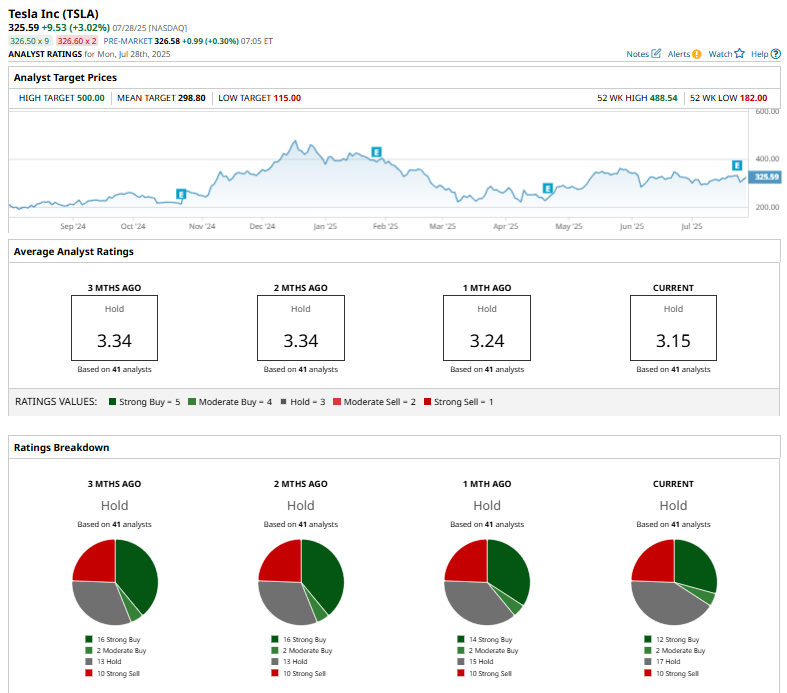Click the last price 325.59 at top

click(x=24, y=28)
